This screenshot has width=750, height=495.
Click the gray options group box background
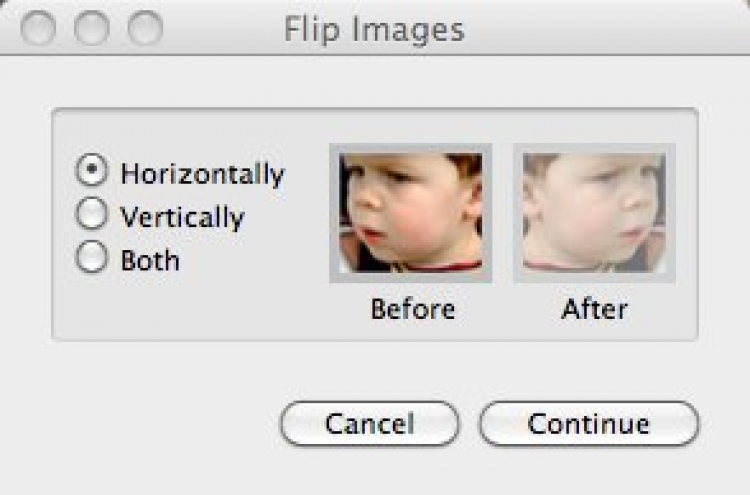pos(200,310)
